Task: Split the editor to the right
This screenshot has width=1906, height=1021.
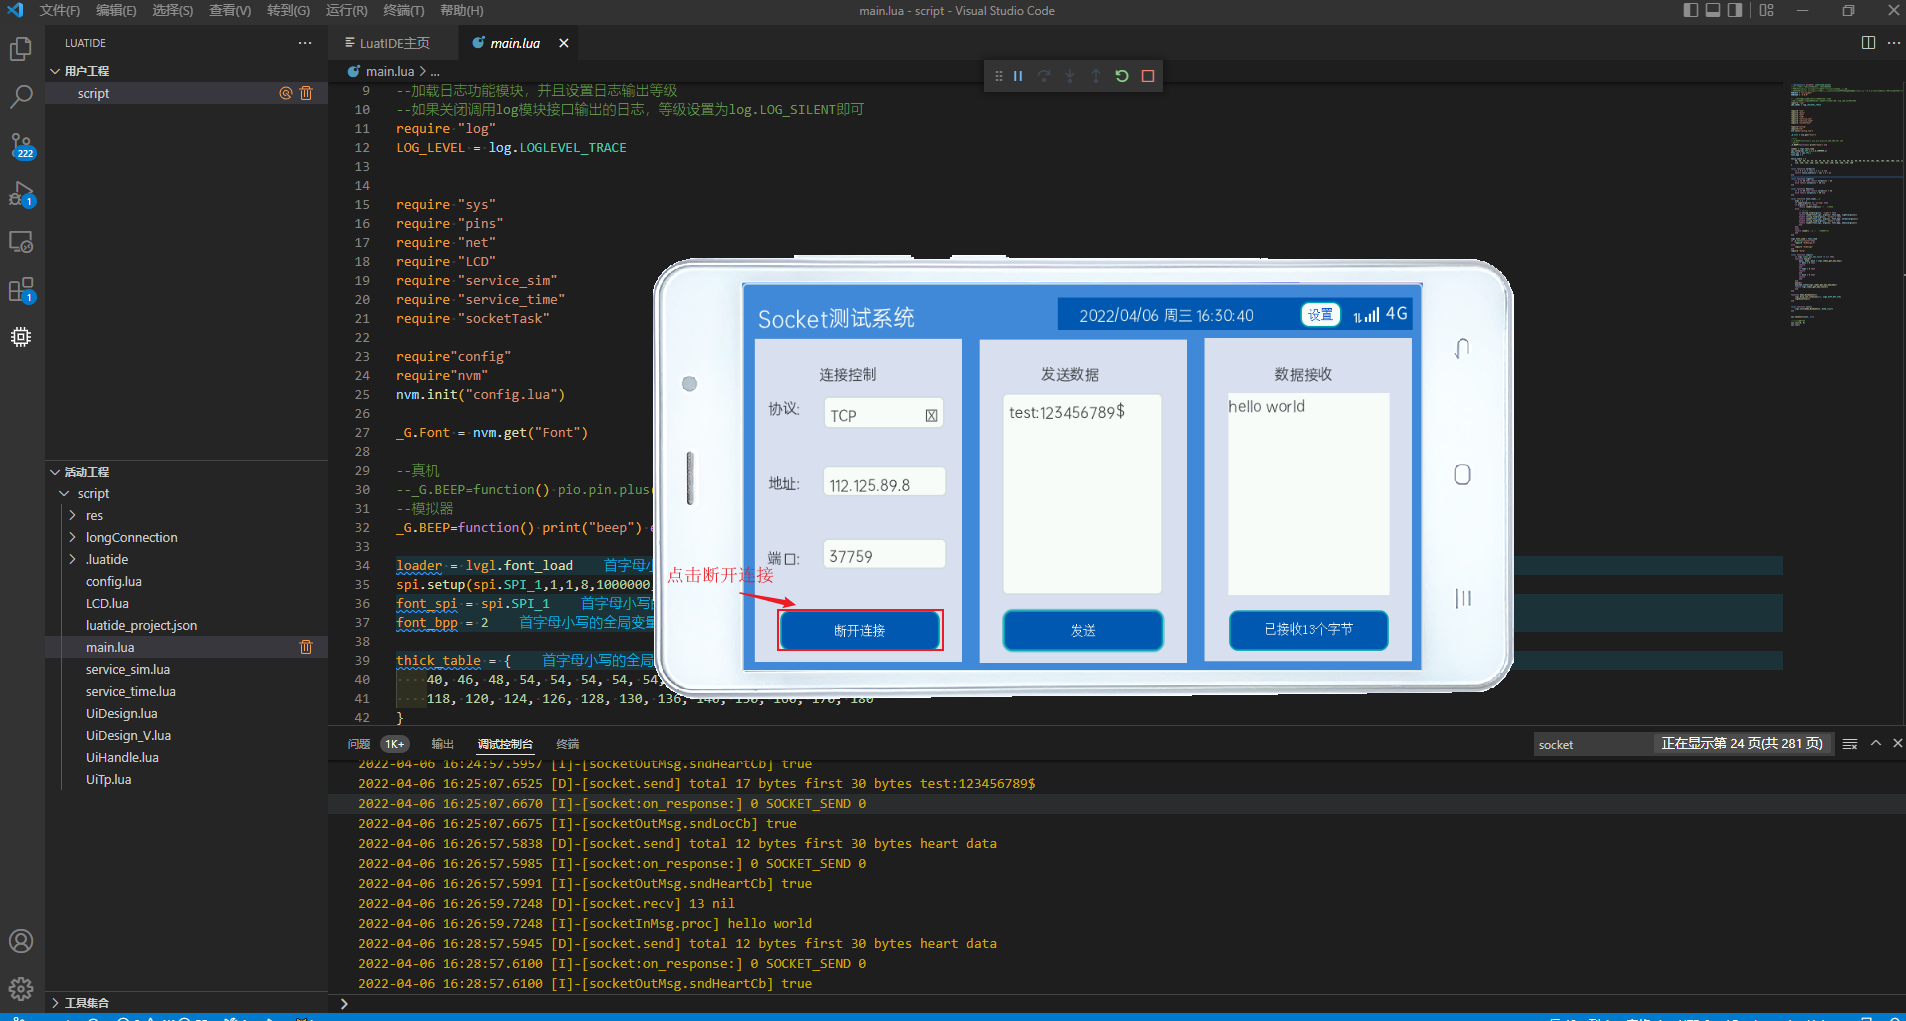Action: point(1868,43)
